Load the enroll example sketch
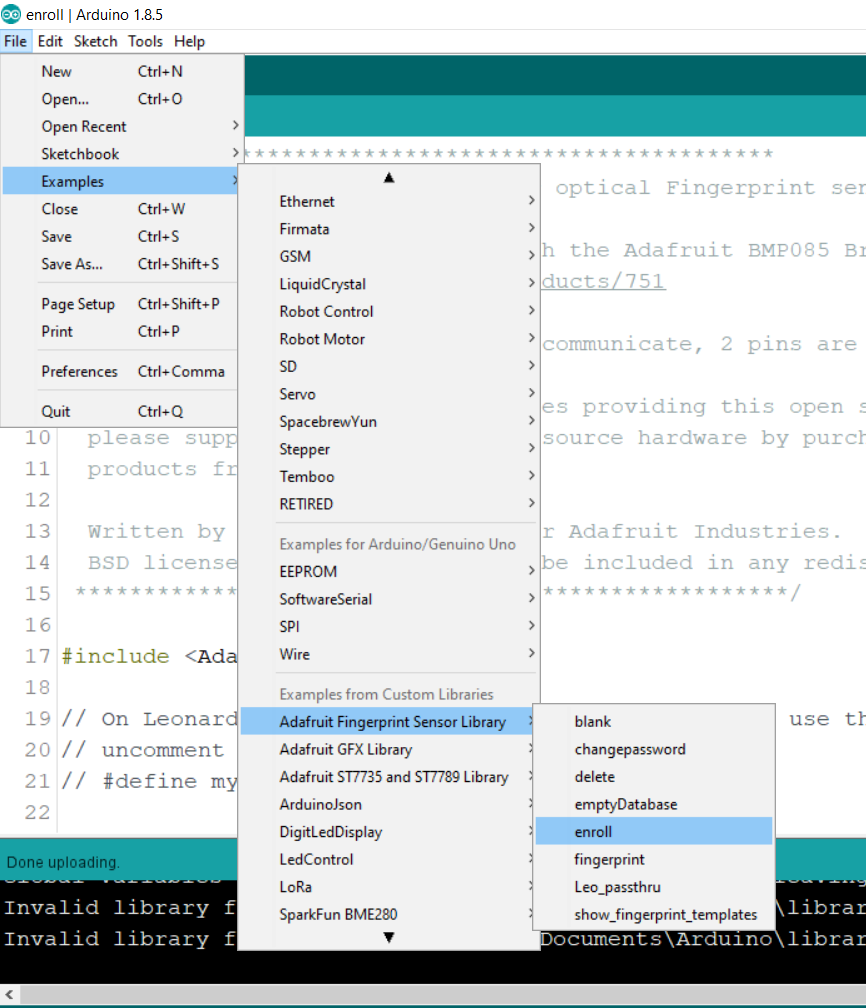Screen dimensions: 866x1008 [x=654, y=832]
